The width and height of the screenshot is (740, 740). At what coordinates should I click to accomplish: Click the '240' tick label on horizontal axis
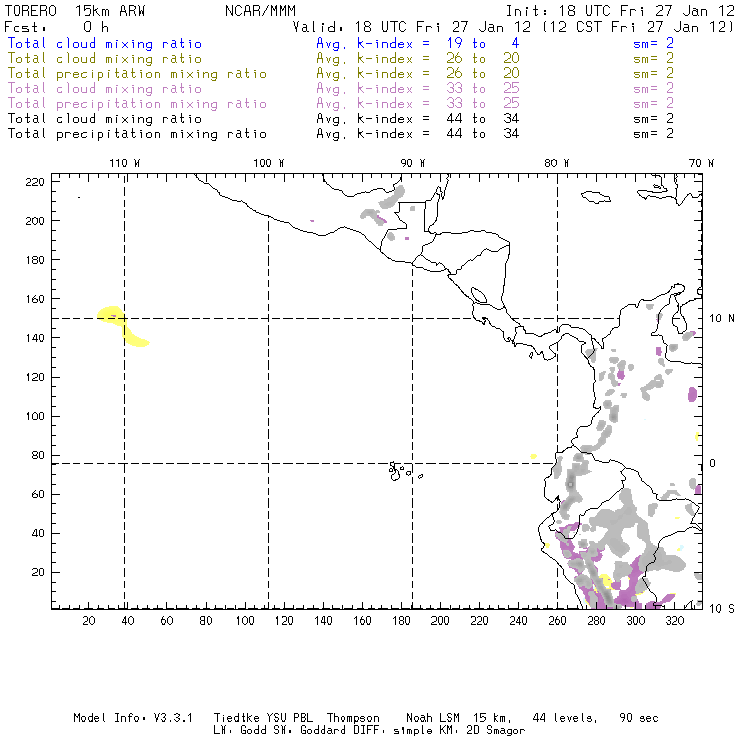click(518, 621)
